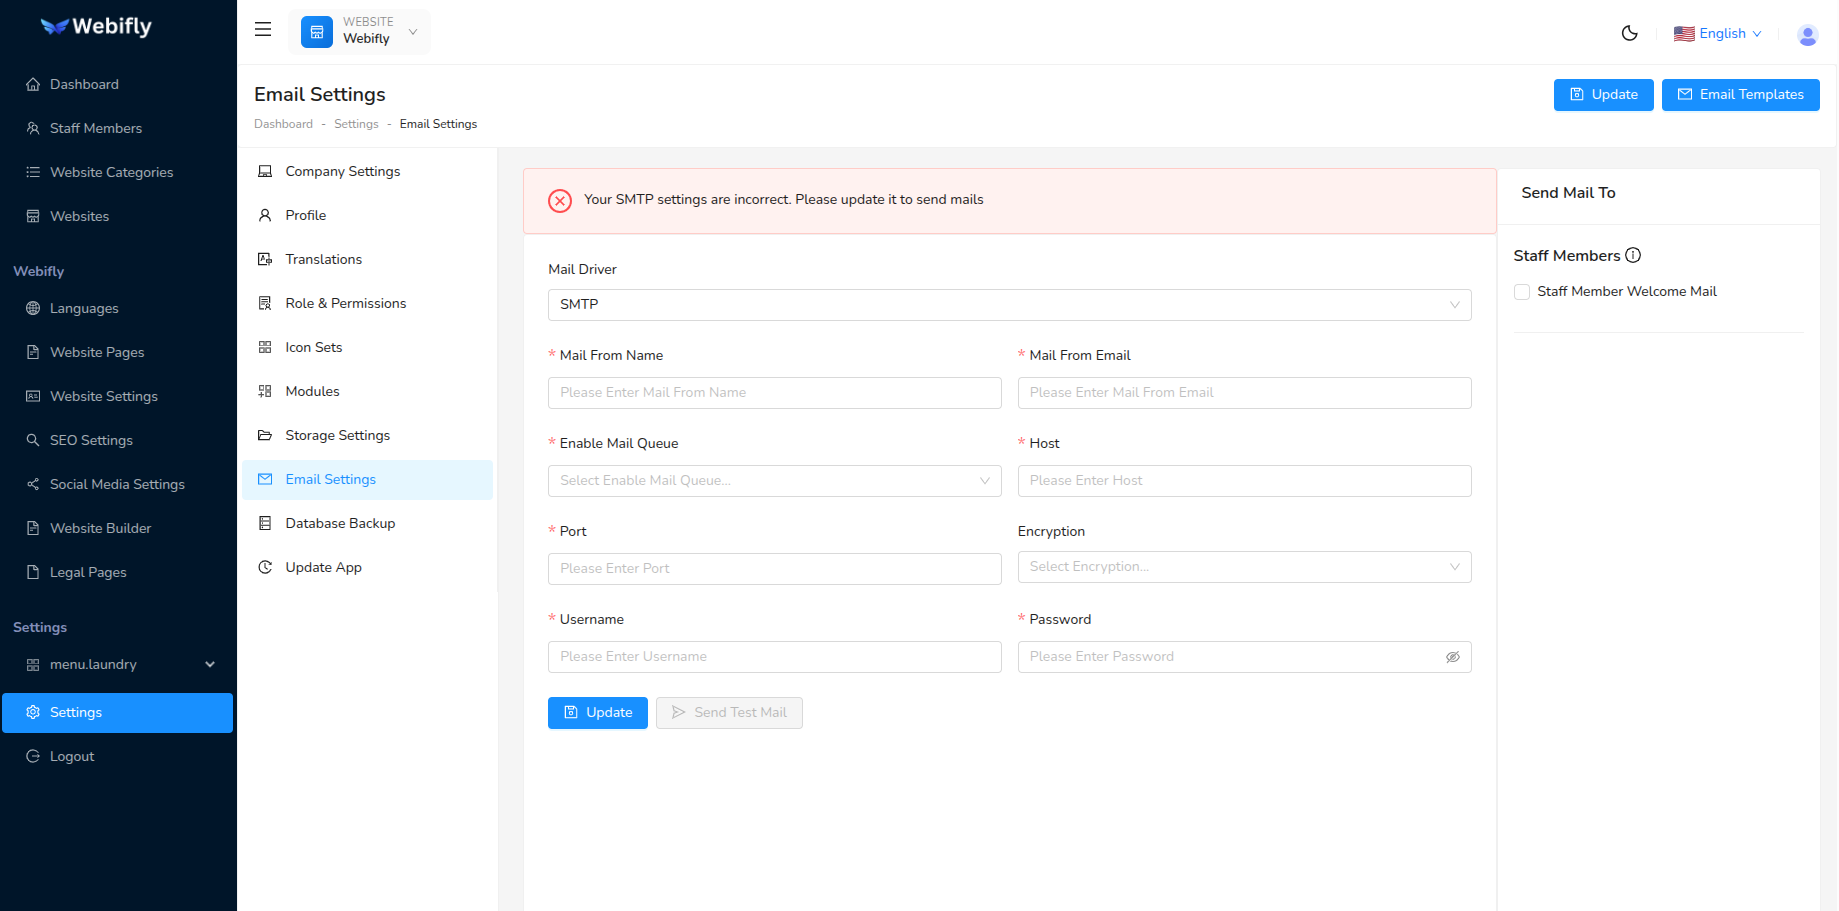Open the Dashboard sidebar icon
The image size is (1839, 911).
pyautogui.click(x=33, y=84)
